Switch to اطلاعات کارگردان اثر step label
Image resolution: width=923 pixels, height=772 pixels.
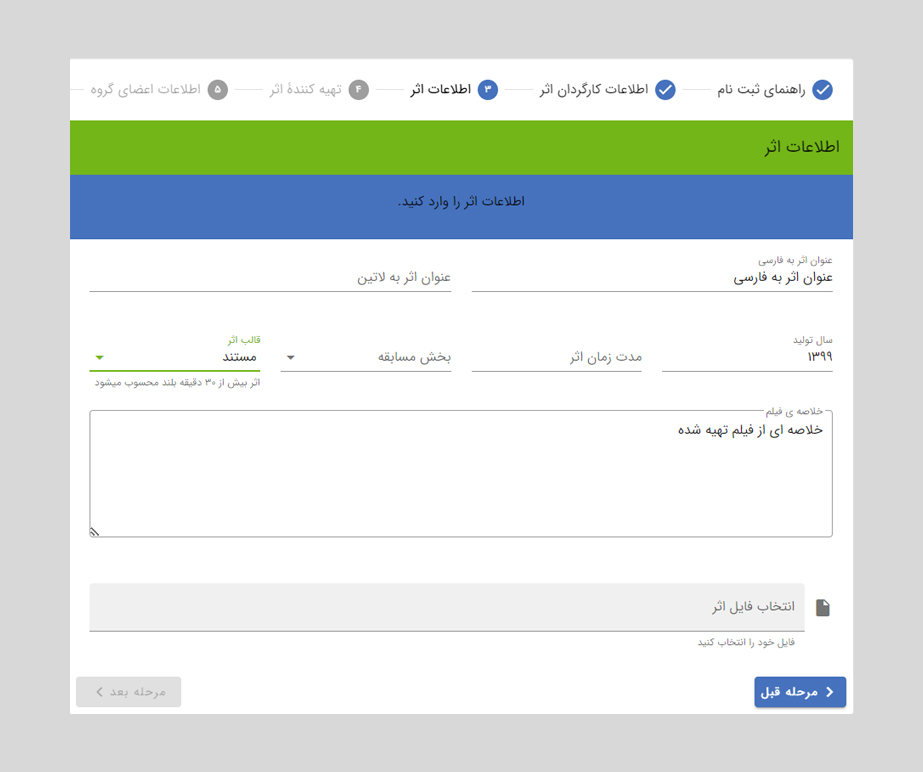(594, 90)
